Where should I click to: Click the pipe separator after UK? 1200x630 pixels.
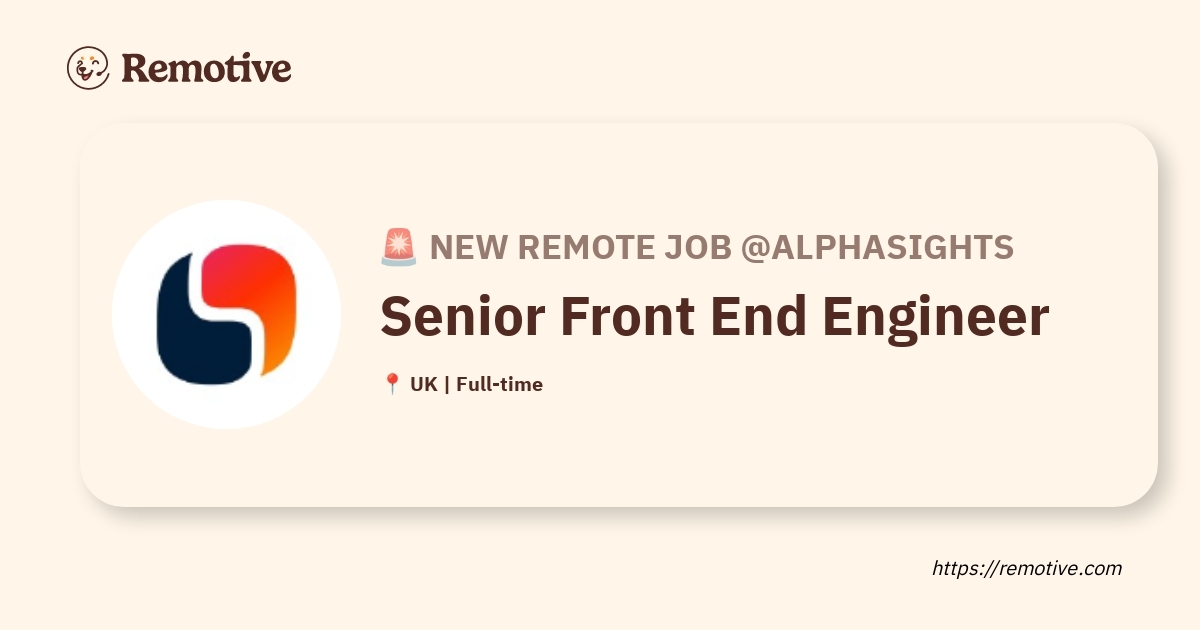click(447, 384)
